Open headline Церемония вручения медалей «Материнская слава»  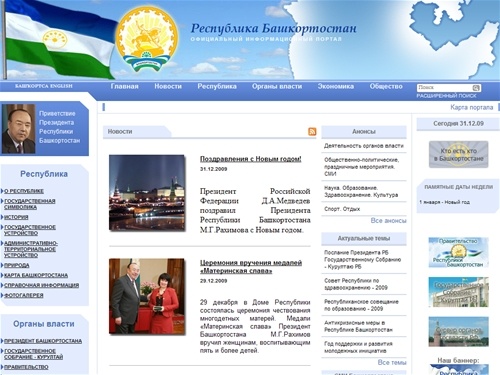251,267
